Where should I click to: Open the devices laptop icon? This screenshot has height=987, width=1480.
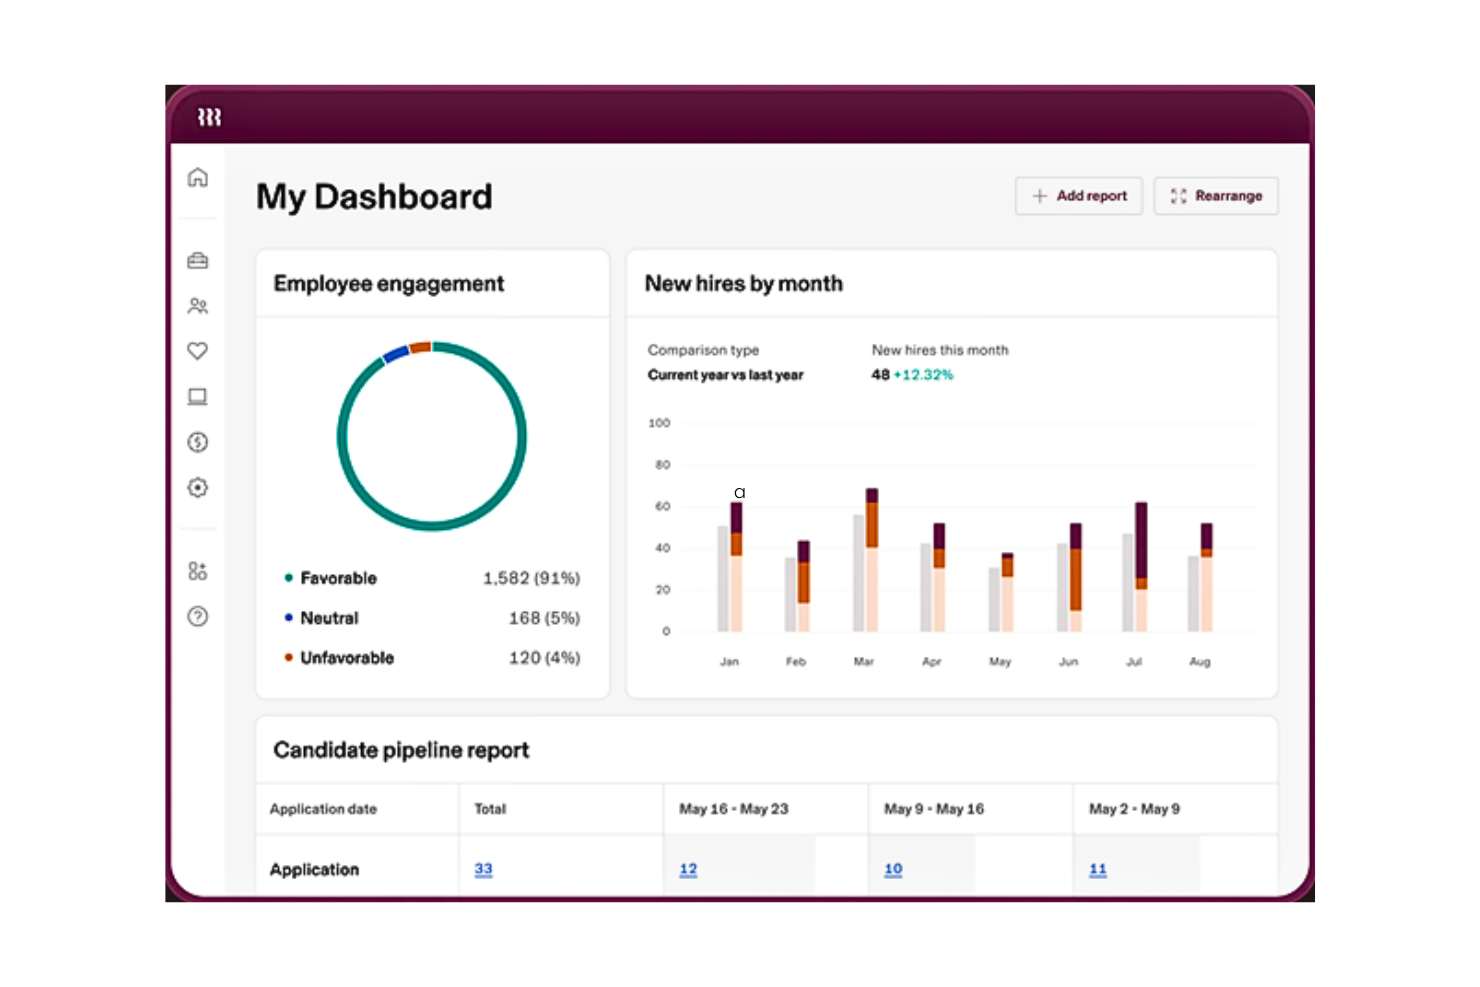click(197, 397)
